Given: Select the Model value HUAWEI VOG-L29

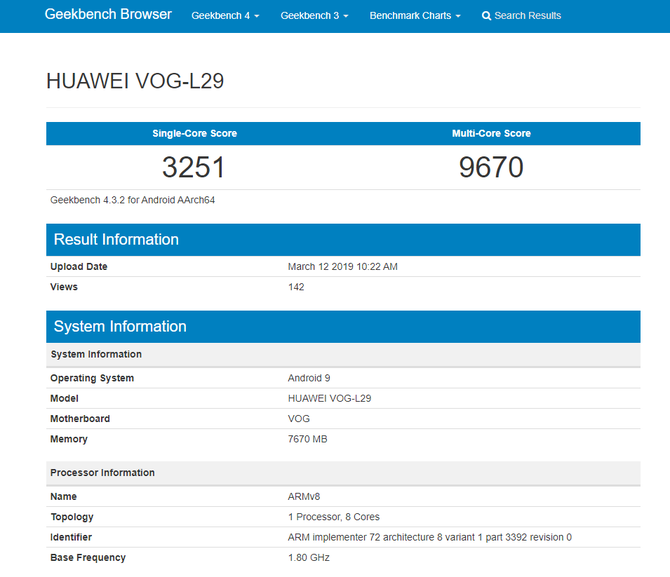Looking at the screenshot, I should pyautogui.click(x=329, y=398).
